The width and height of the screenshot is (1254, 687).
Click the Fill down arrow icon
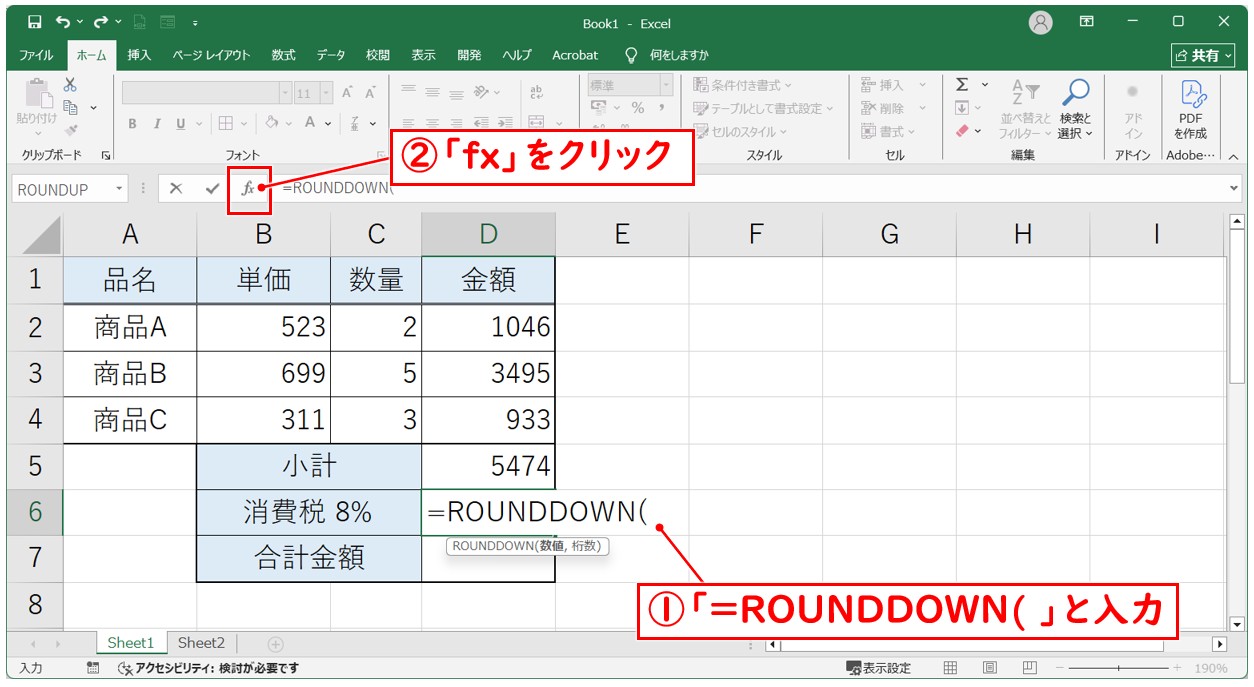coord(962,108)
